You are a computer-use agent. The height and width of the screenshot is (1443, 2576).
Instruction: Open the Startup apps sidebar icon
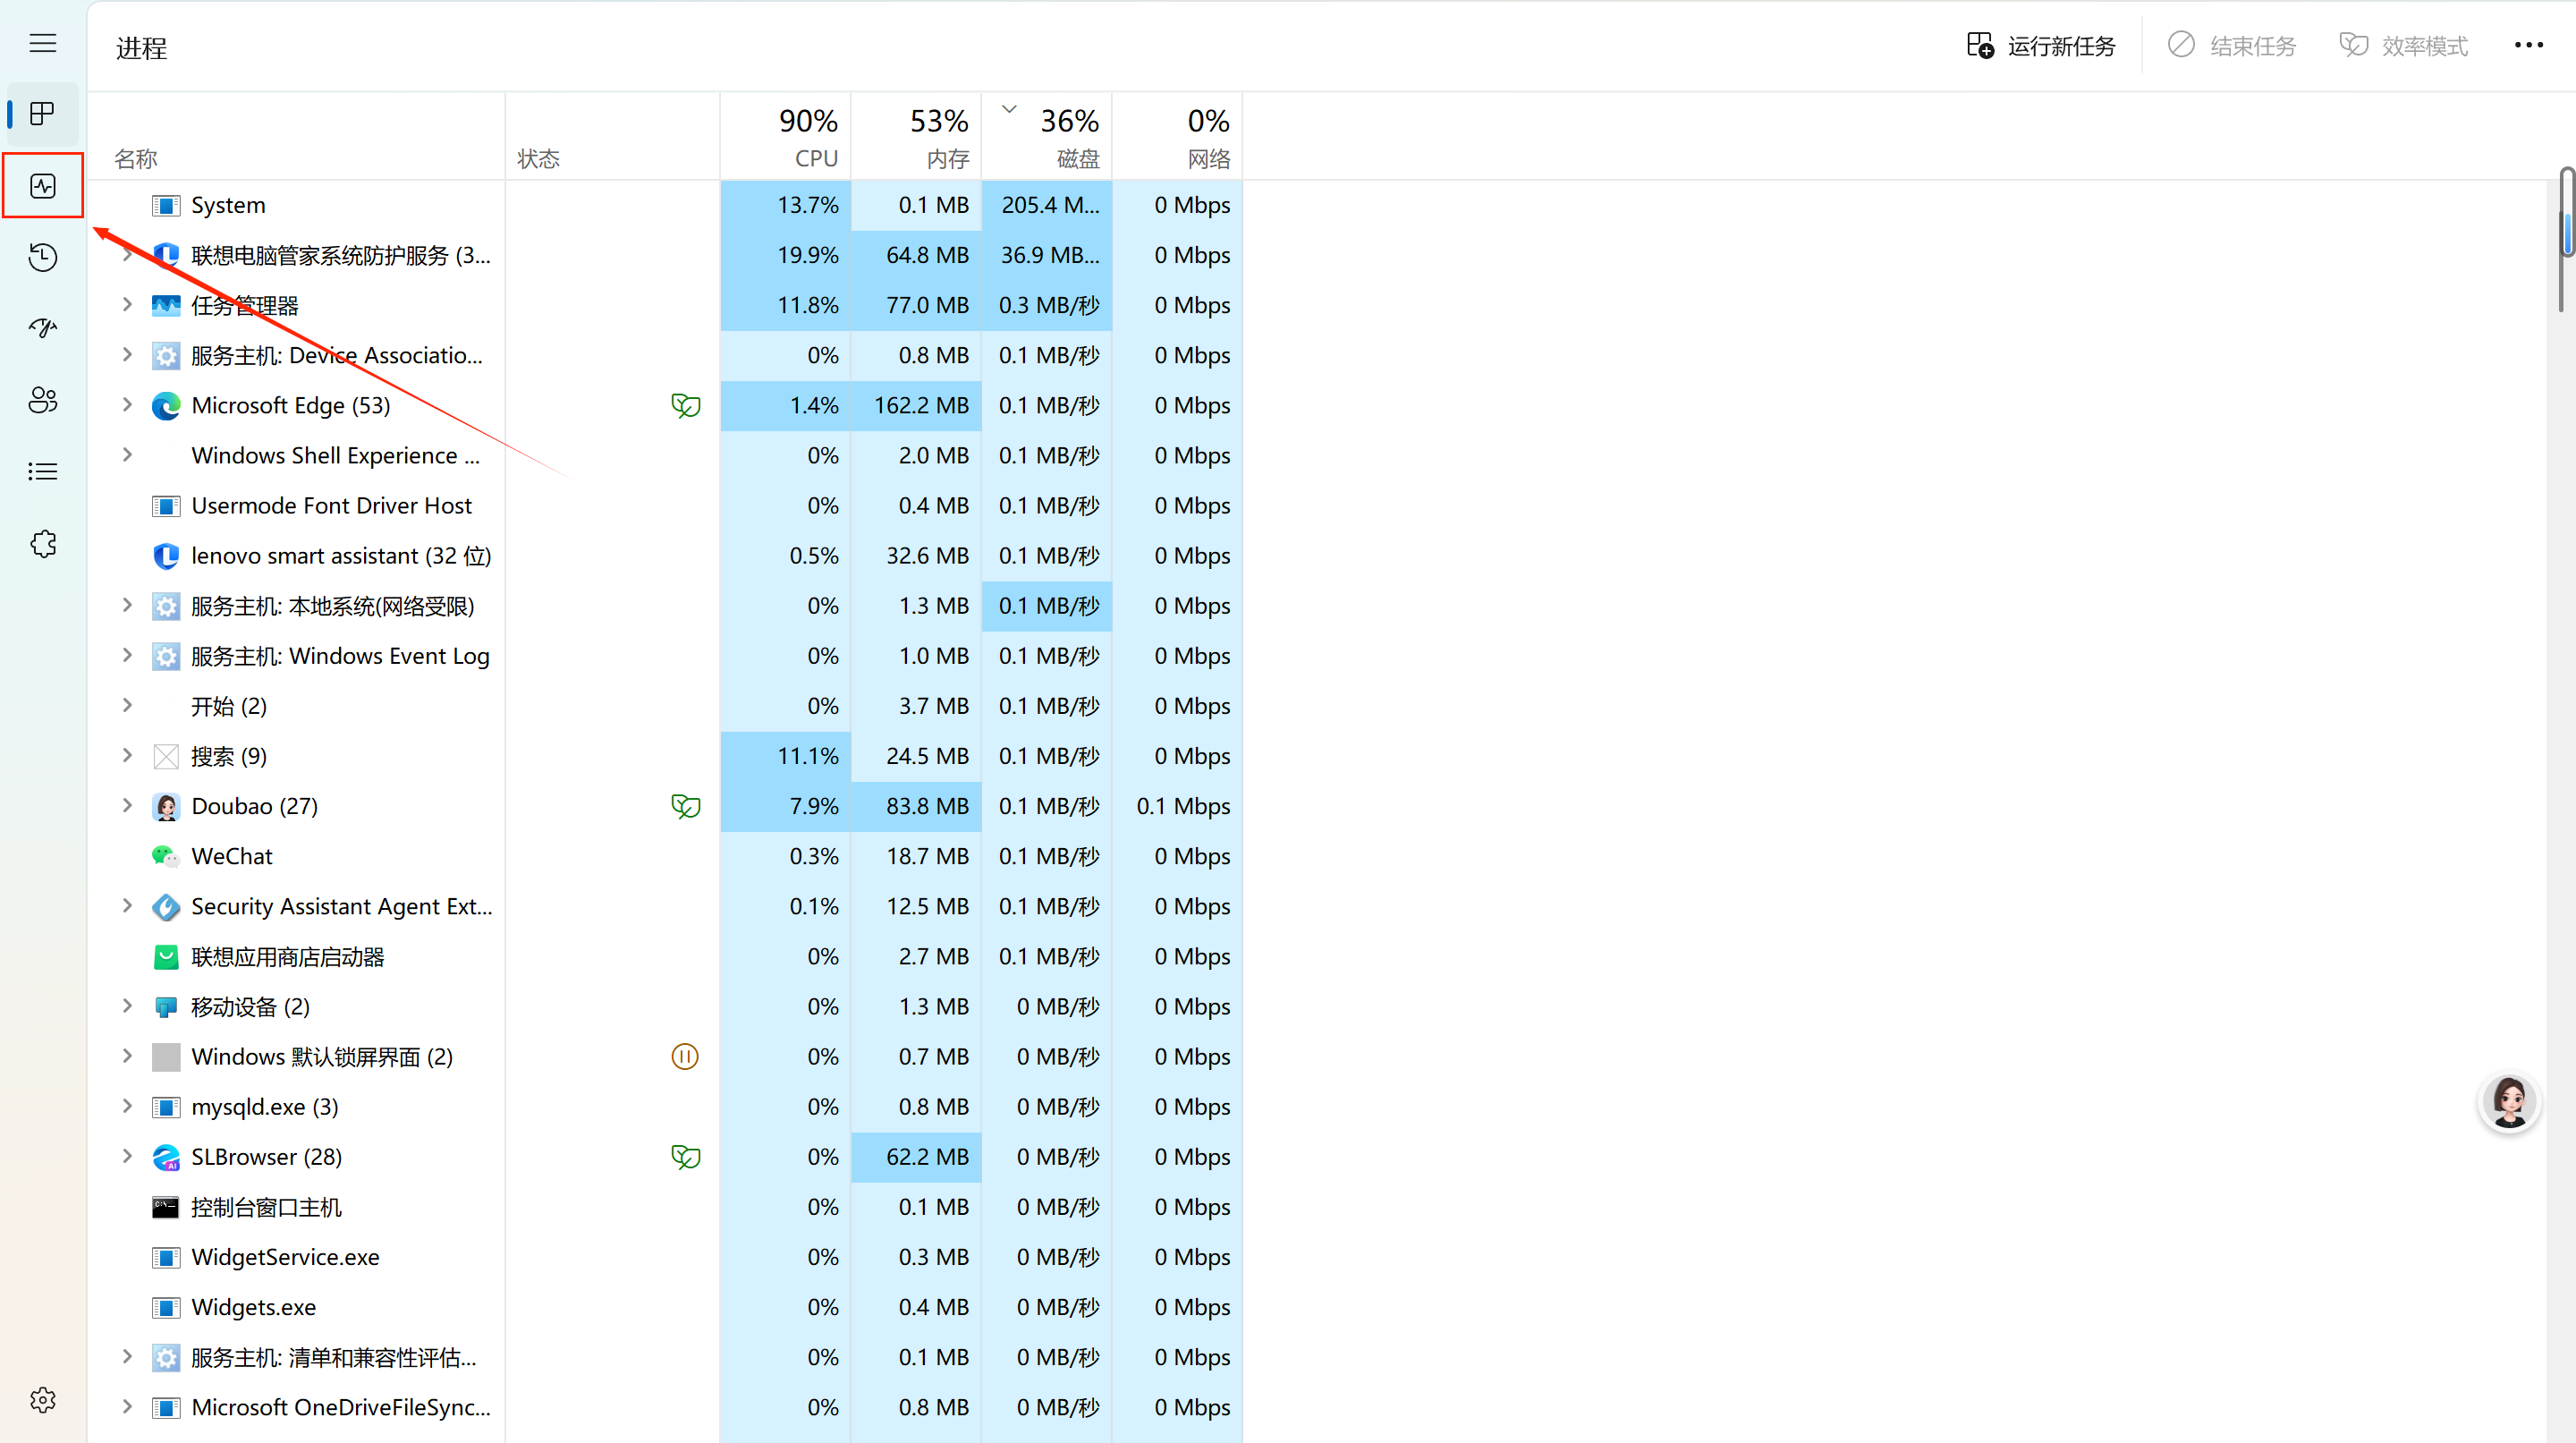click(43, 328)
